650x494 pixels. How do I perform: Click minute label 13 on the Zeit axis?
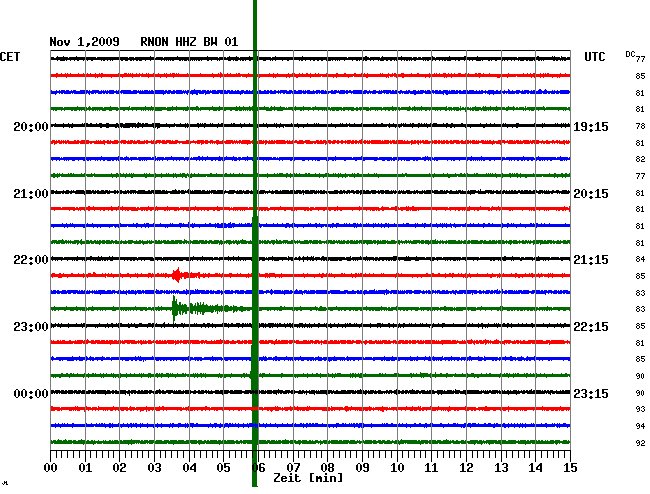point(501,468)
